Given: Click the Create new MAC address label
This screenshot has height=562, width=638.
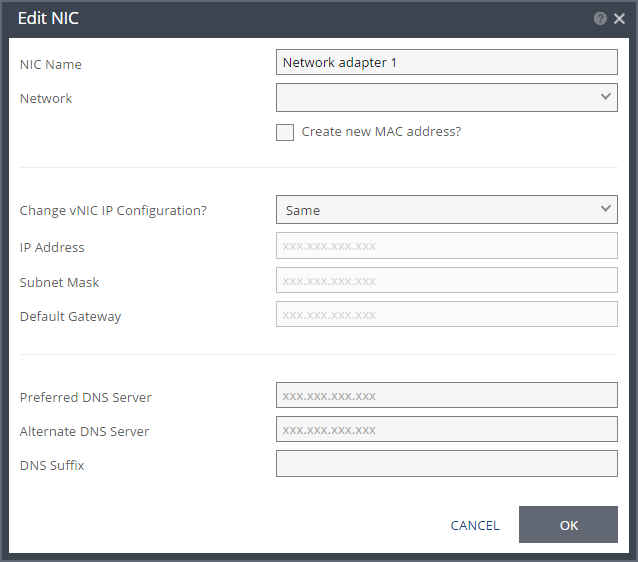Looking at the screenshot, I should [381, 131].
